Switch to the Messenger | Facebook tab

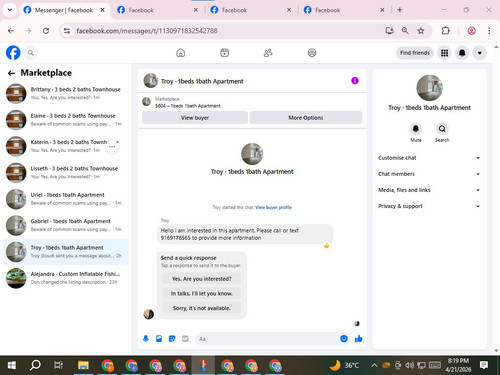coord(64,10)
